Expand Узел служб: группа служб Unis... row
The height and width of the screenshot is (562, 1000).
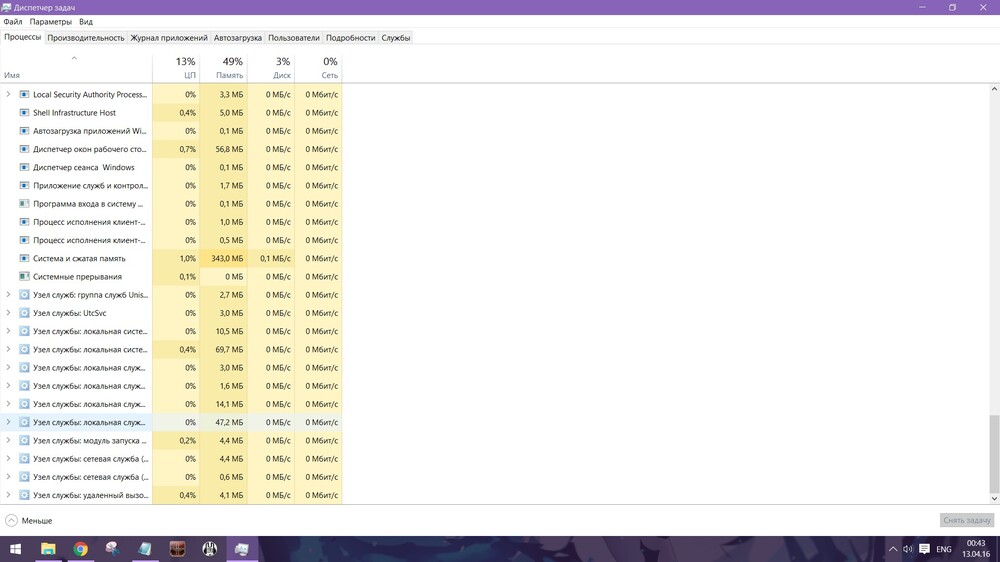(8, 295)
